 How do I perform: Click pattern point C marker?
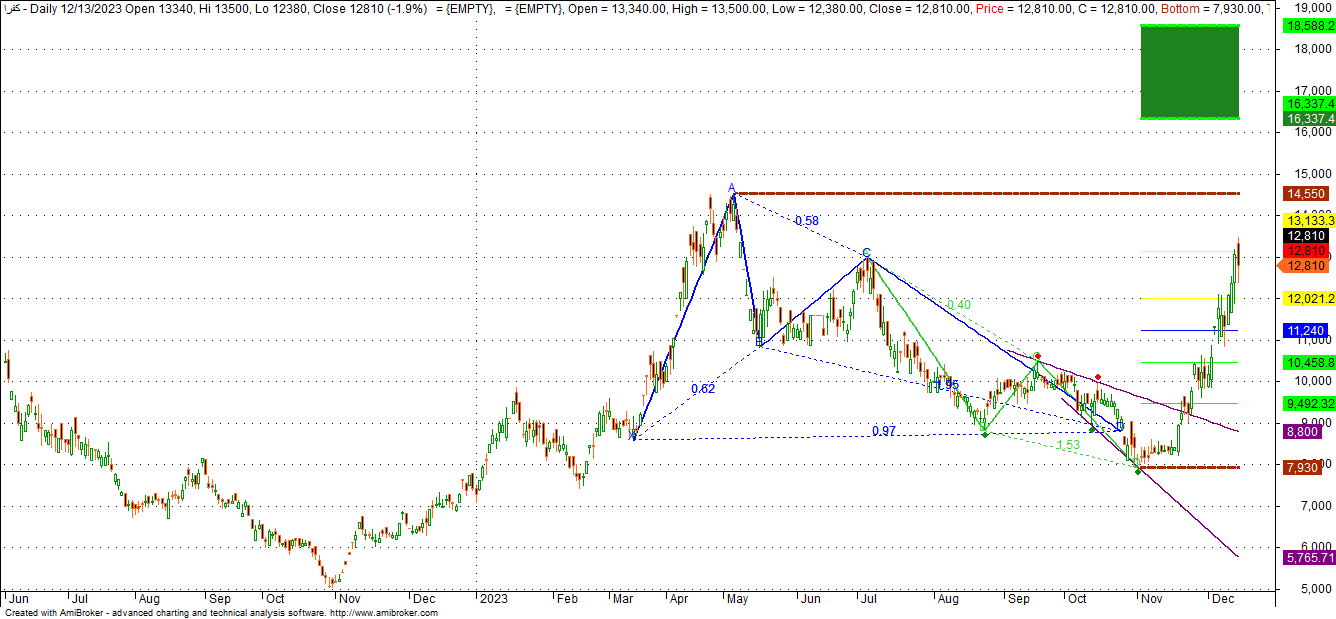(x=866, y=252)
